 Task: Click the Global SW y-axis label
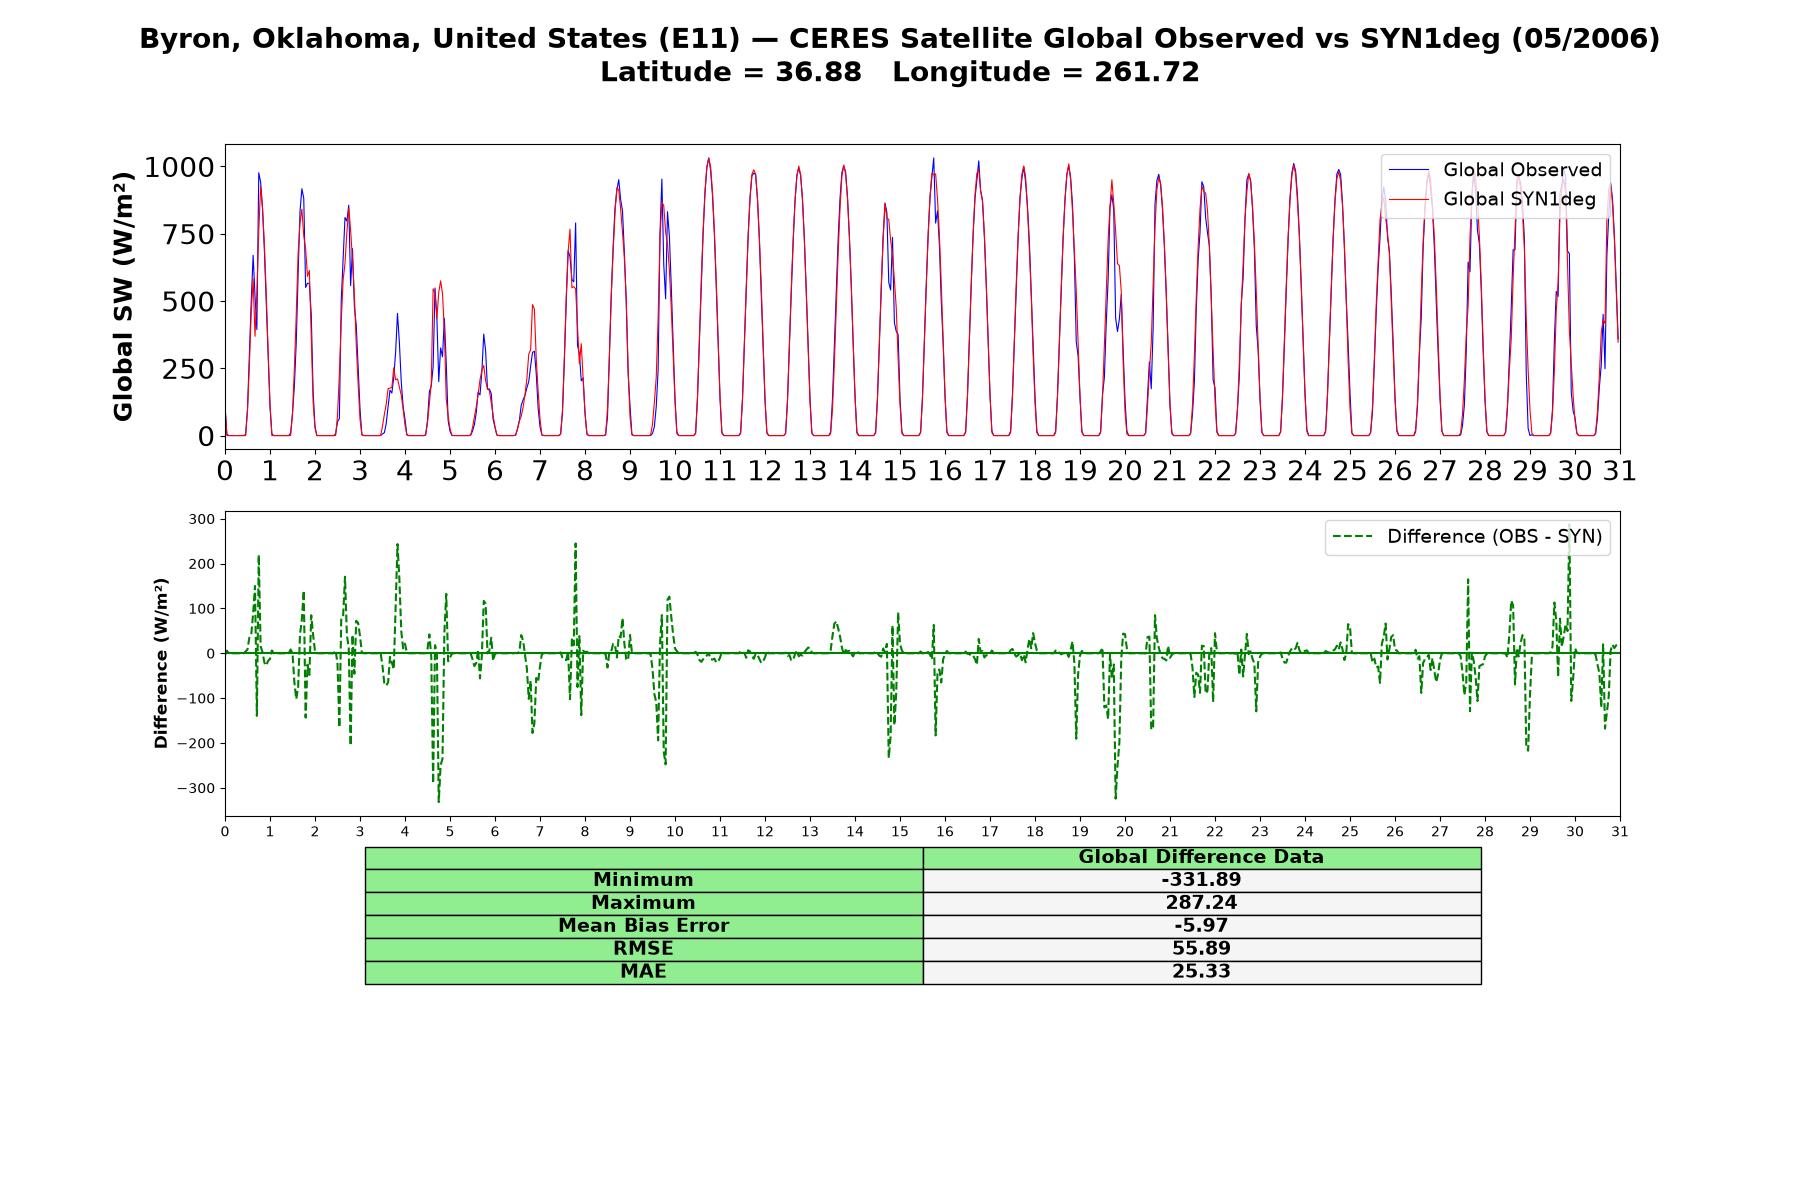[123, 297]
